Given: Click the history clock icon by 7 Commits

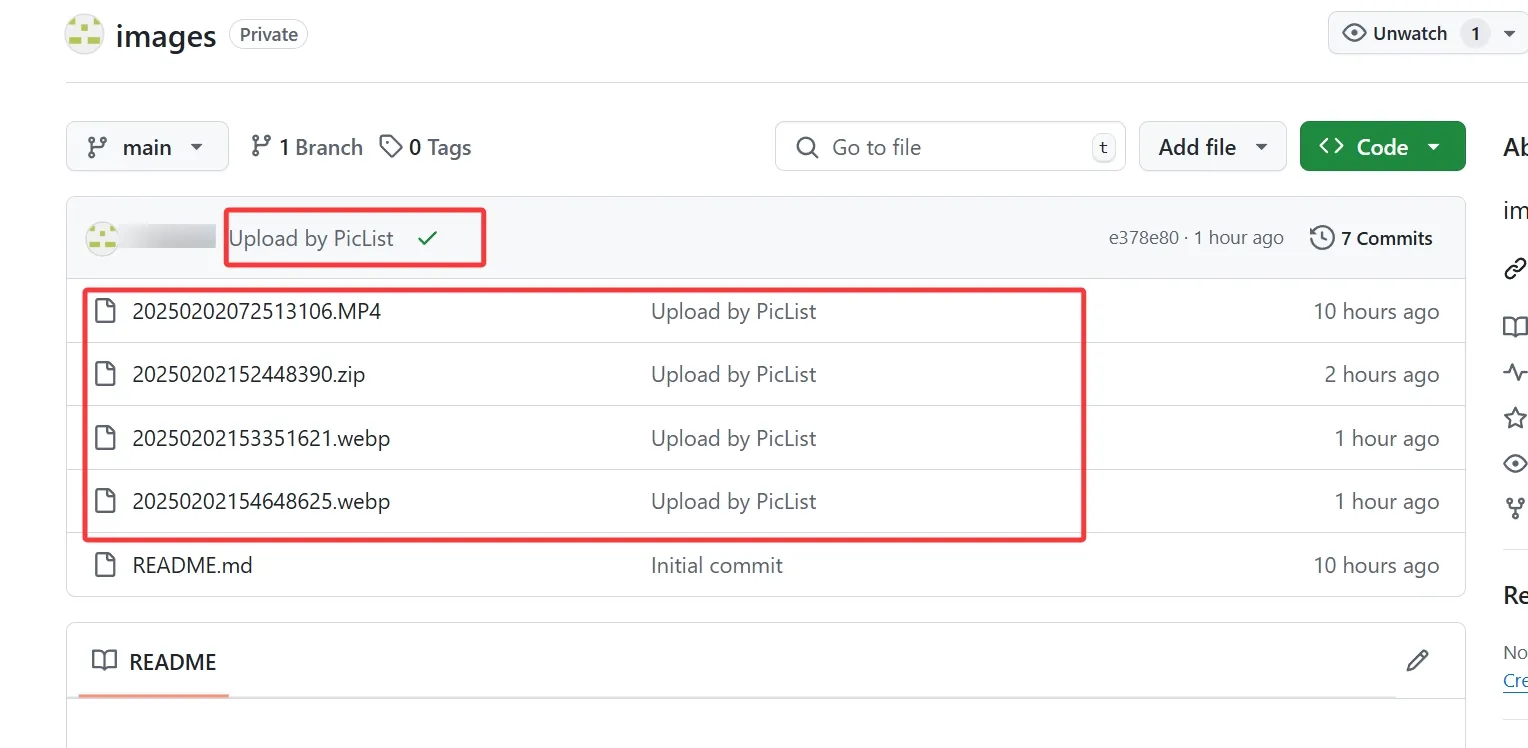Looking at the screenshot, I should pos(1322,238).
